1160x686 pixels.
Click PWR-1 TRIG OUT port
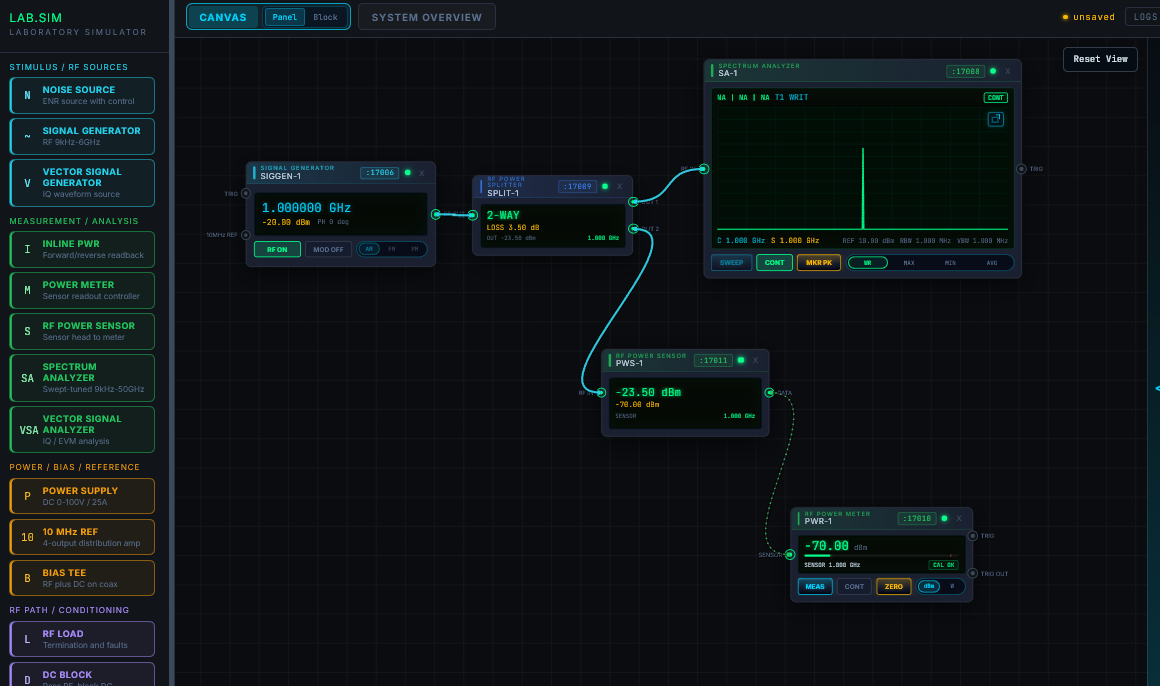pos(973,574)
